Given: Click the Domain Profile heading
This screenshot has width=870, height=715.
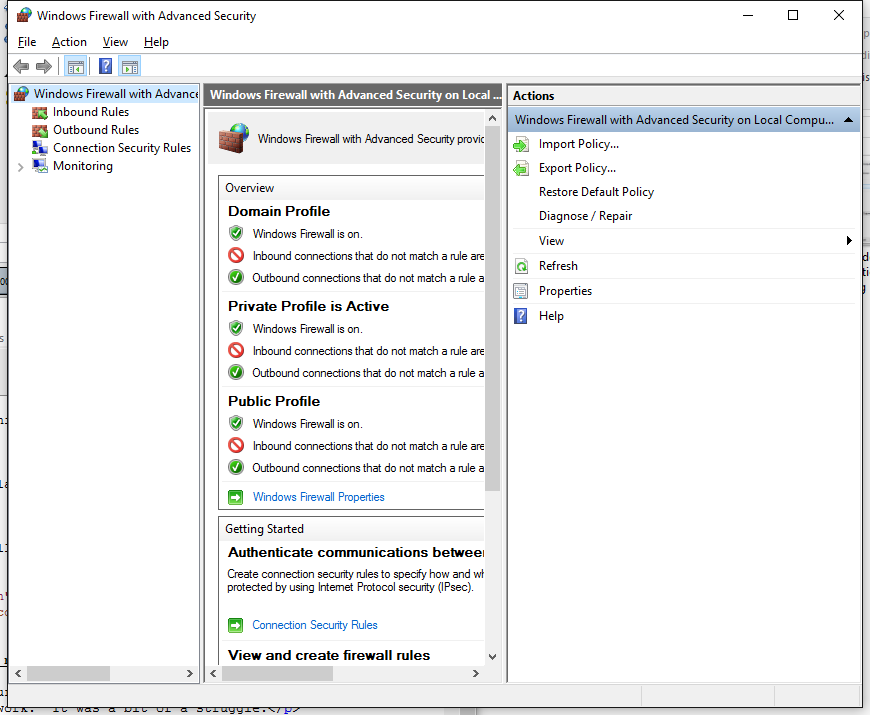Looking at the screenshot, I should pos(279,211).
